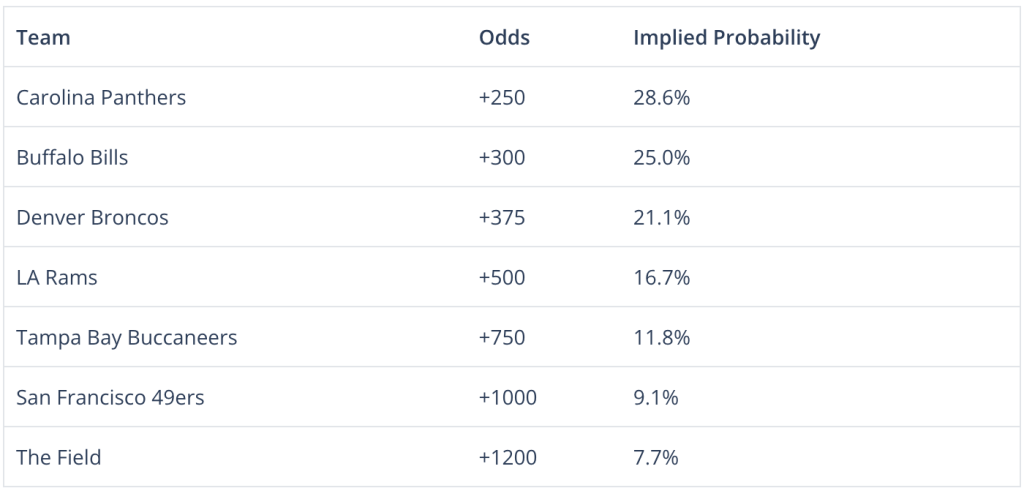Click the +1000 odds value
Screen dimensions: 1024x499
coord(507,397)
